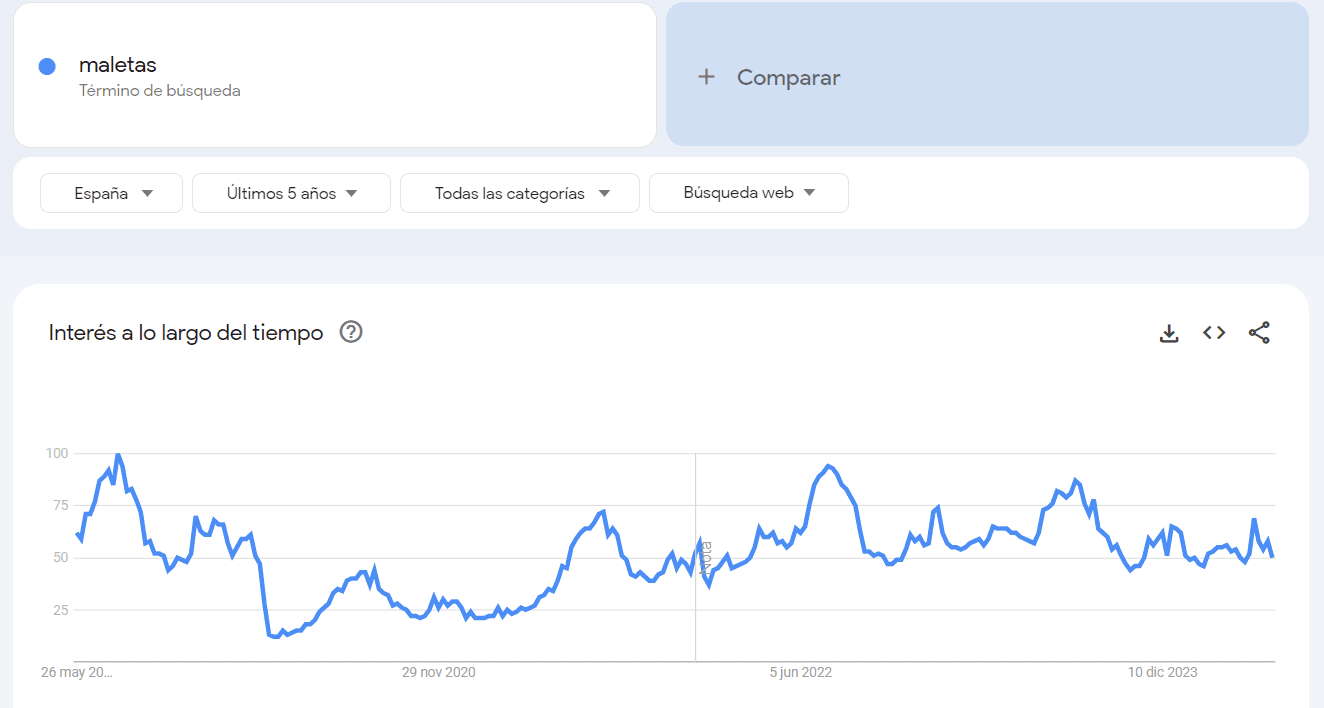Click the plus icon beside Comparar
Screen dimensions: 1324x708
706,77
